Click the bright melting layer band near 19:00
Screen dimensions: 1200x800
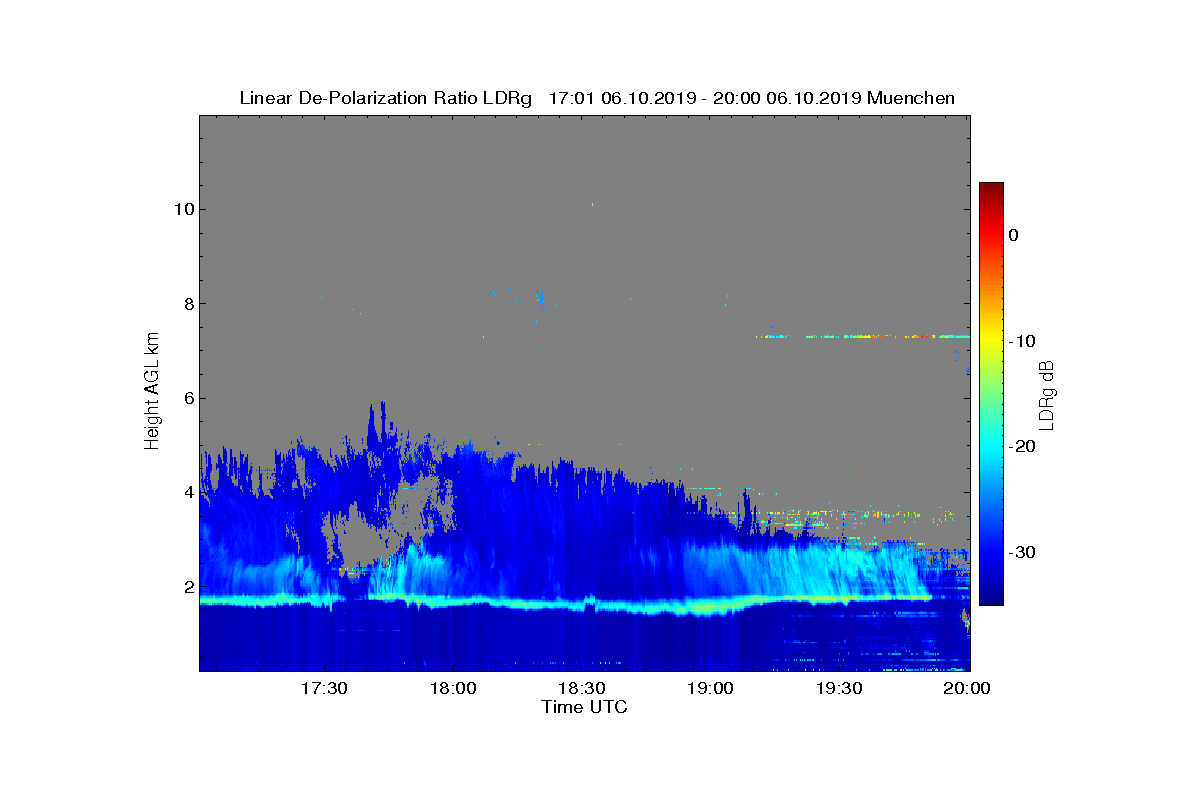pos(708,607)
